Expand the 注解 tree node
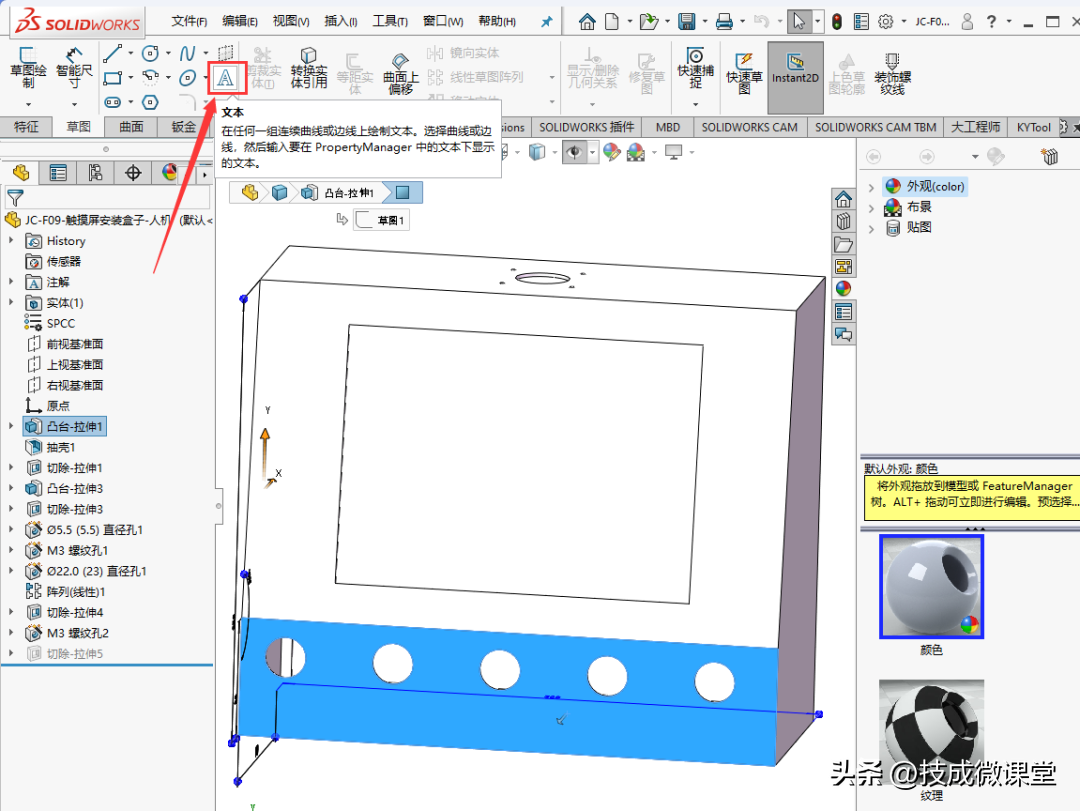The width and height of the screenshot is (1080, 811). pyautogui.click(x=11, y=282)
